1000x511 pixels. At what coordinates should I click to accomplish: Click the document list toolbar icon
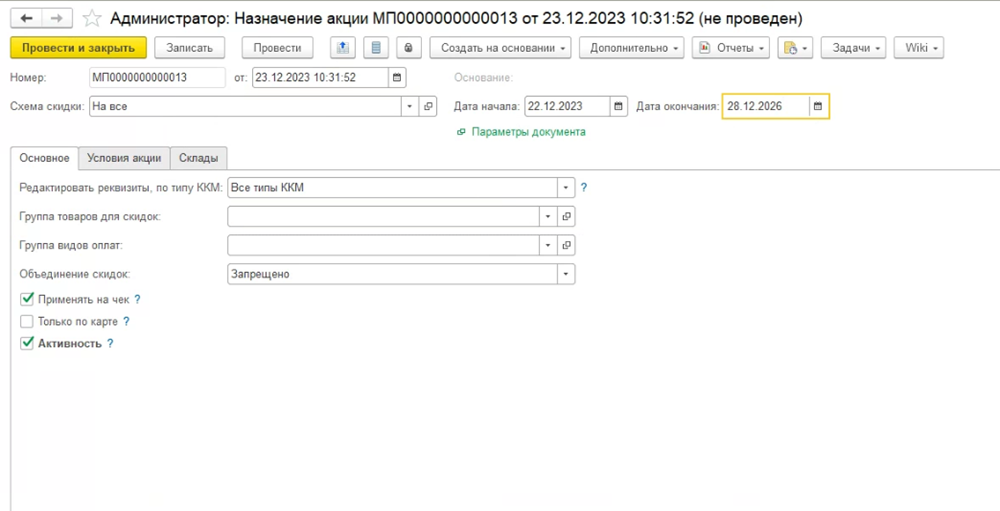(x=375, y=48)
